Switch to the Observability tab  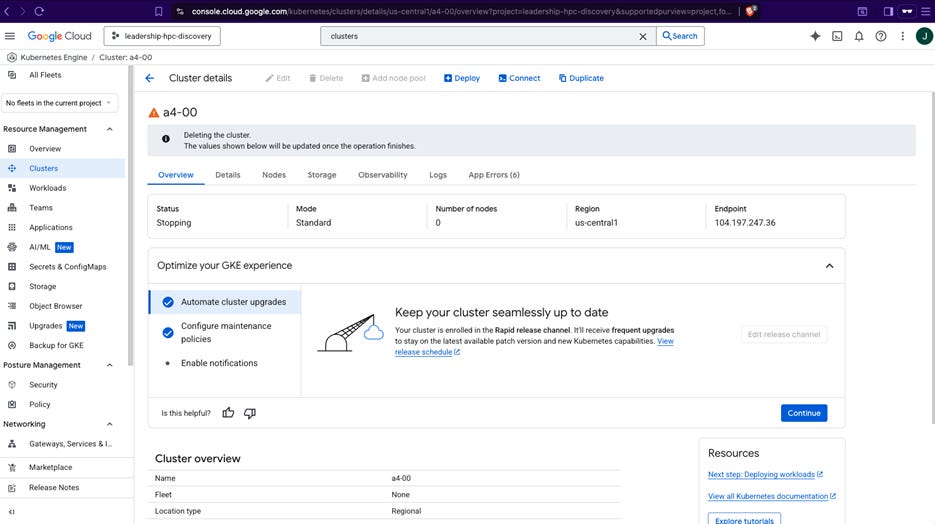coord(383,175)
